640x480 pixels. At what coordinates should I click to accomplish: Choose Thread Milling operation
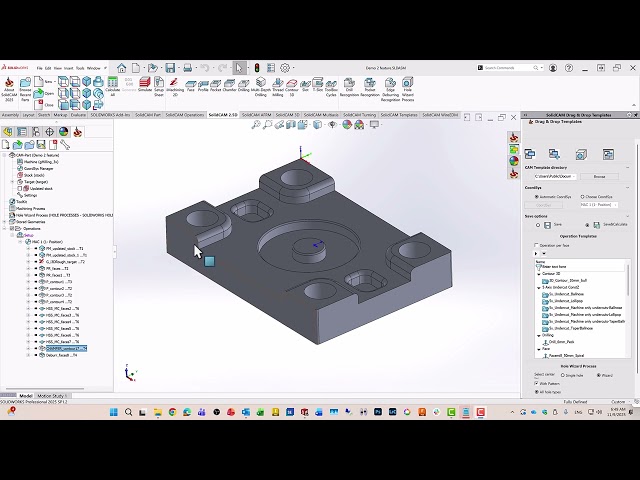(x=278, y=87)
